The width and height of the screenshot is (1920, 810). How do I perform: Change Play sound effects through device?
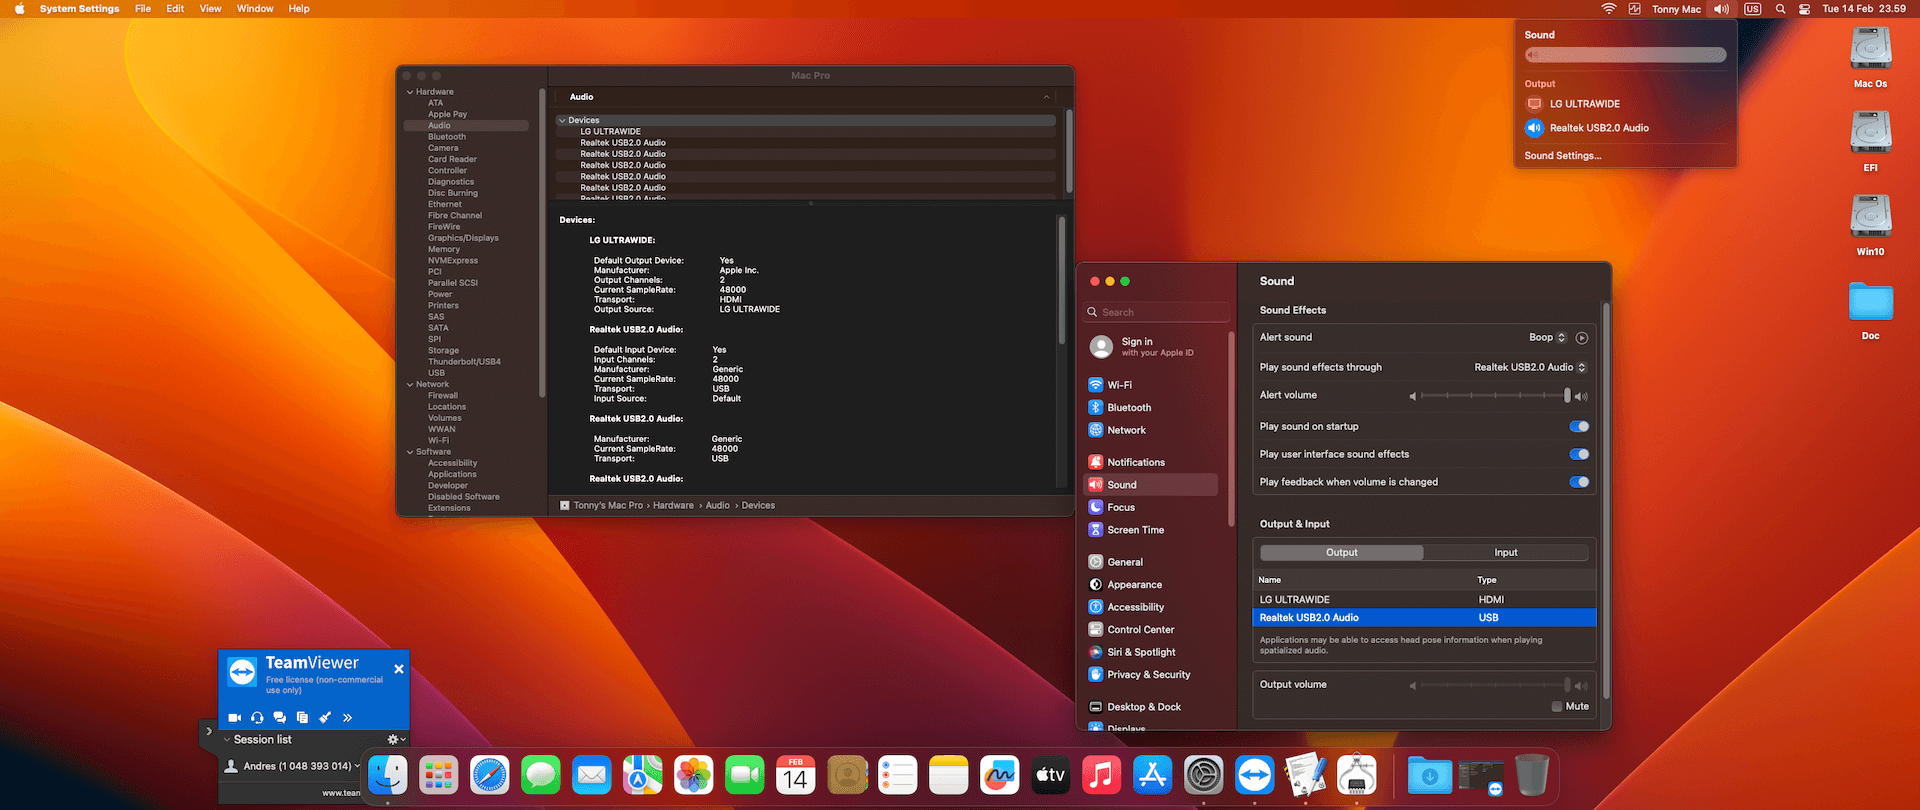pos(1529,368)
